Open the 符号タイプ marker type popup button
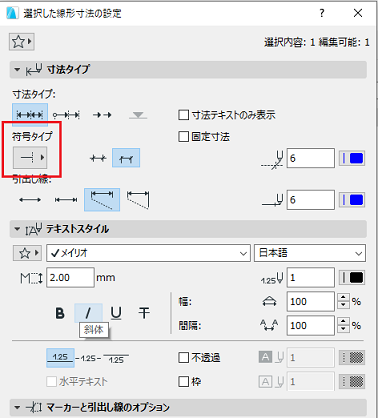378x418 pixels. pos(30,157)
